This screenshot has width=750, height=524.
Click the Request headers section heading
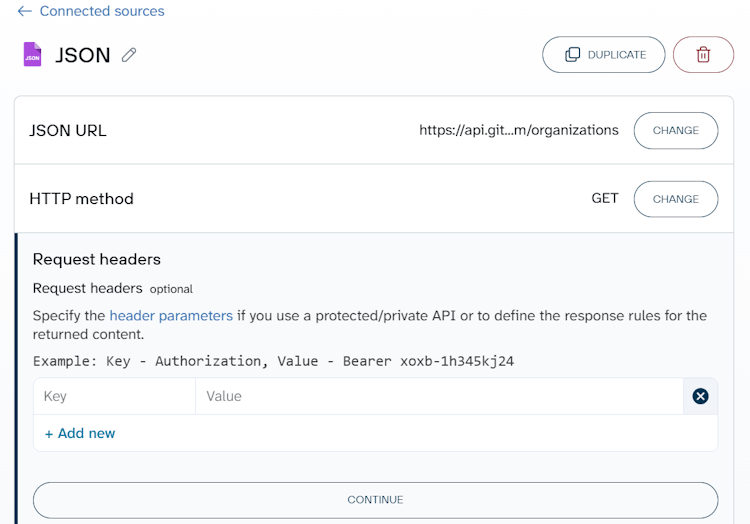(97, 259)
